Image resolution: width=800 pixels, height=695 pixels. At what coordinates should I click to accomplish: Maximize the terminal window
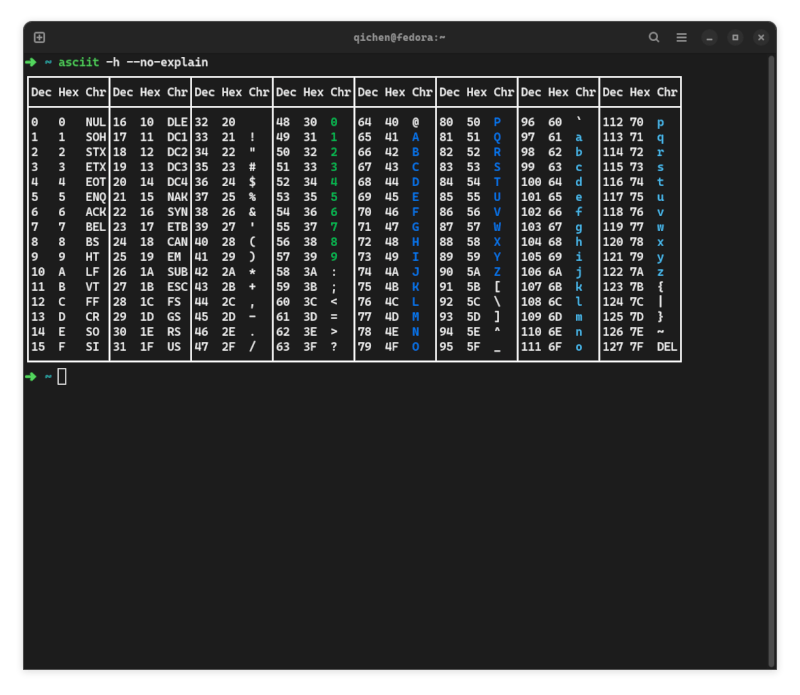pos(735,37)
